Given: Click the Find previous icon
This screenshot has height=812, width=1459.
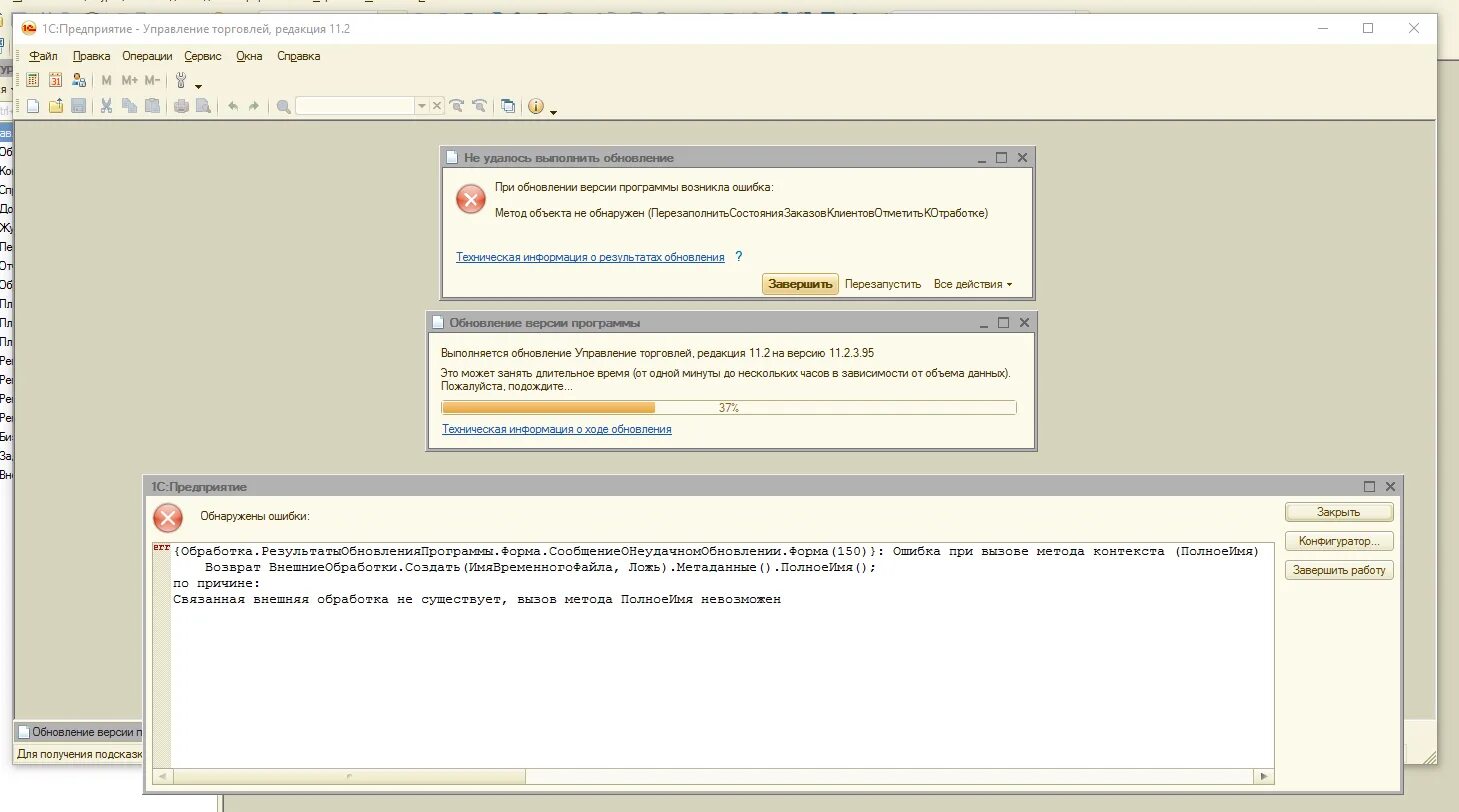Looking at the screenshot, I should tap(479, 106).
